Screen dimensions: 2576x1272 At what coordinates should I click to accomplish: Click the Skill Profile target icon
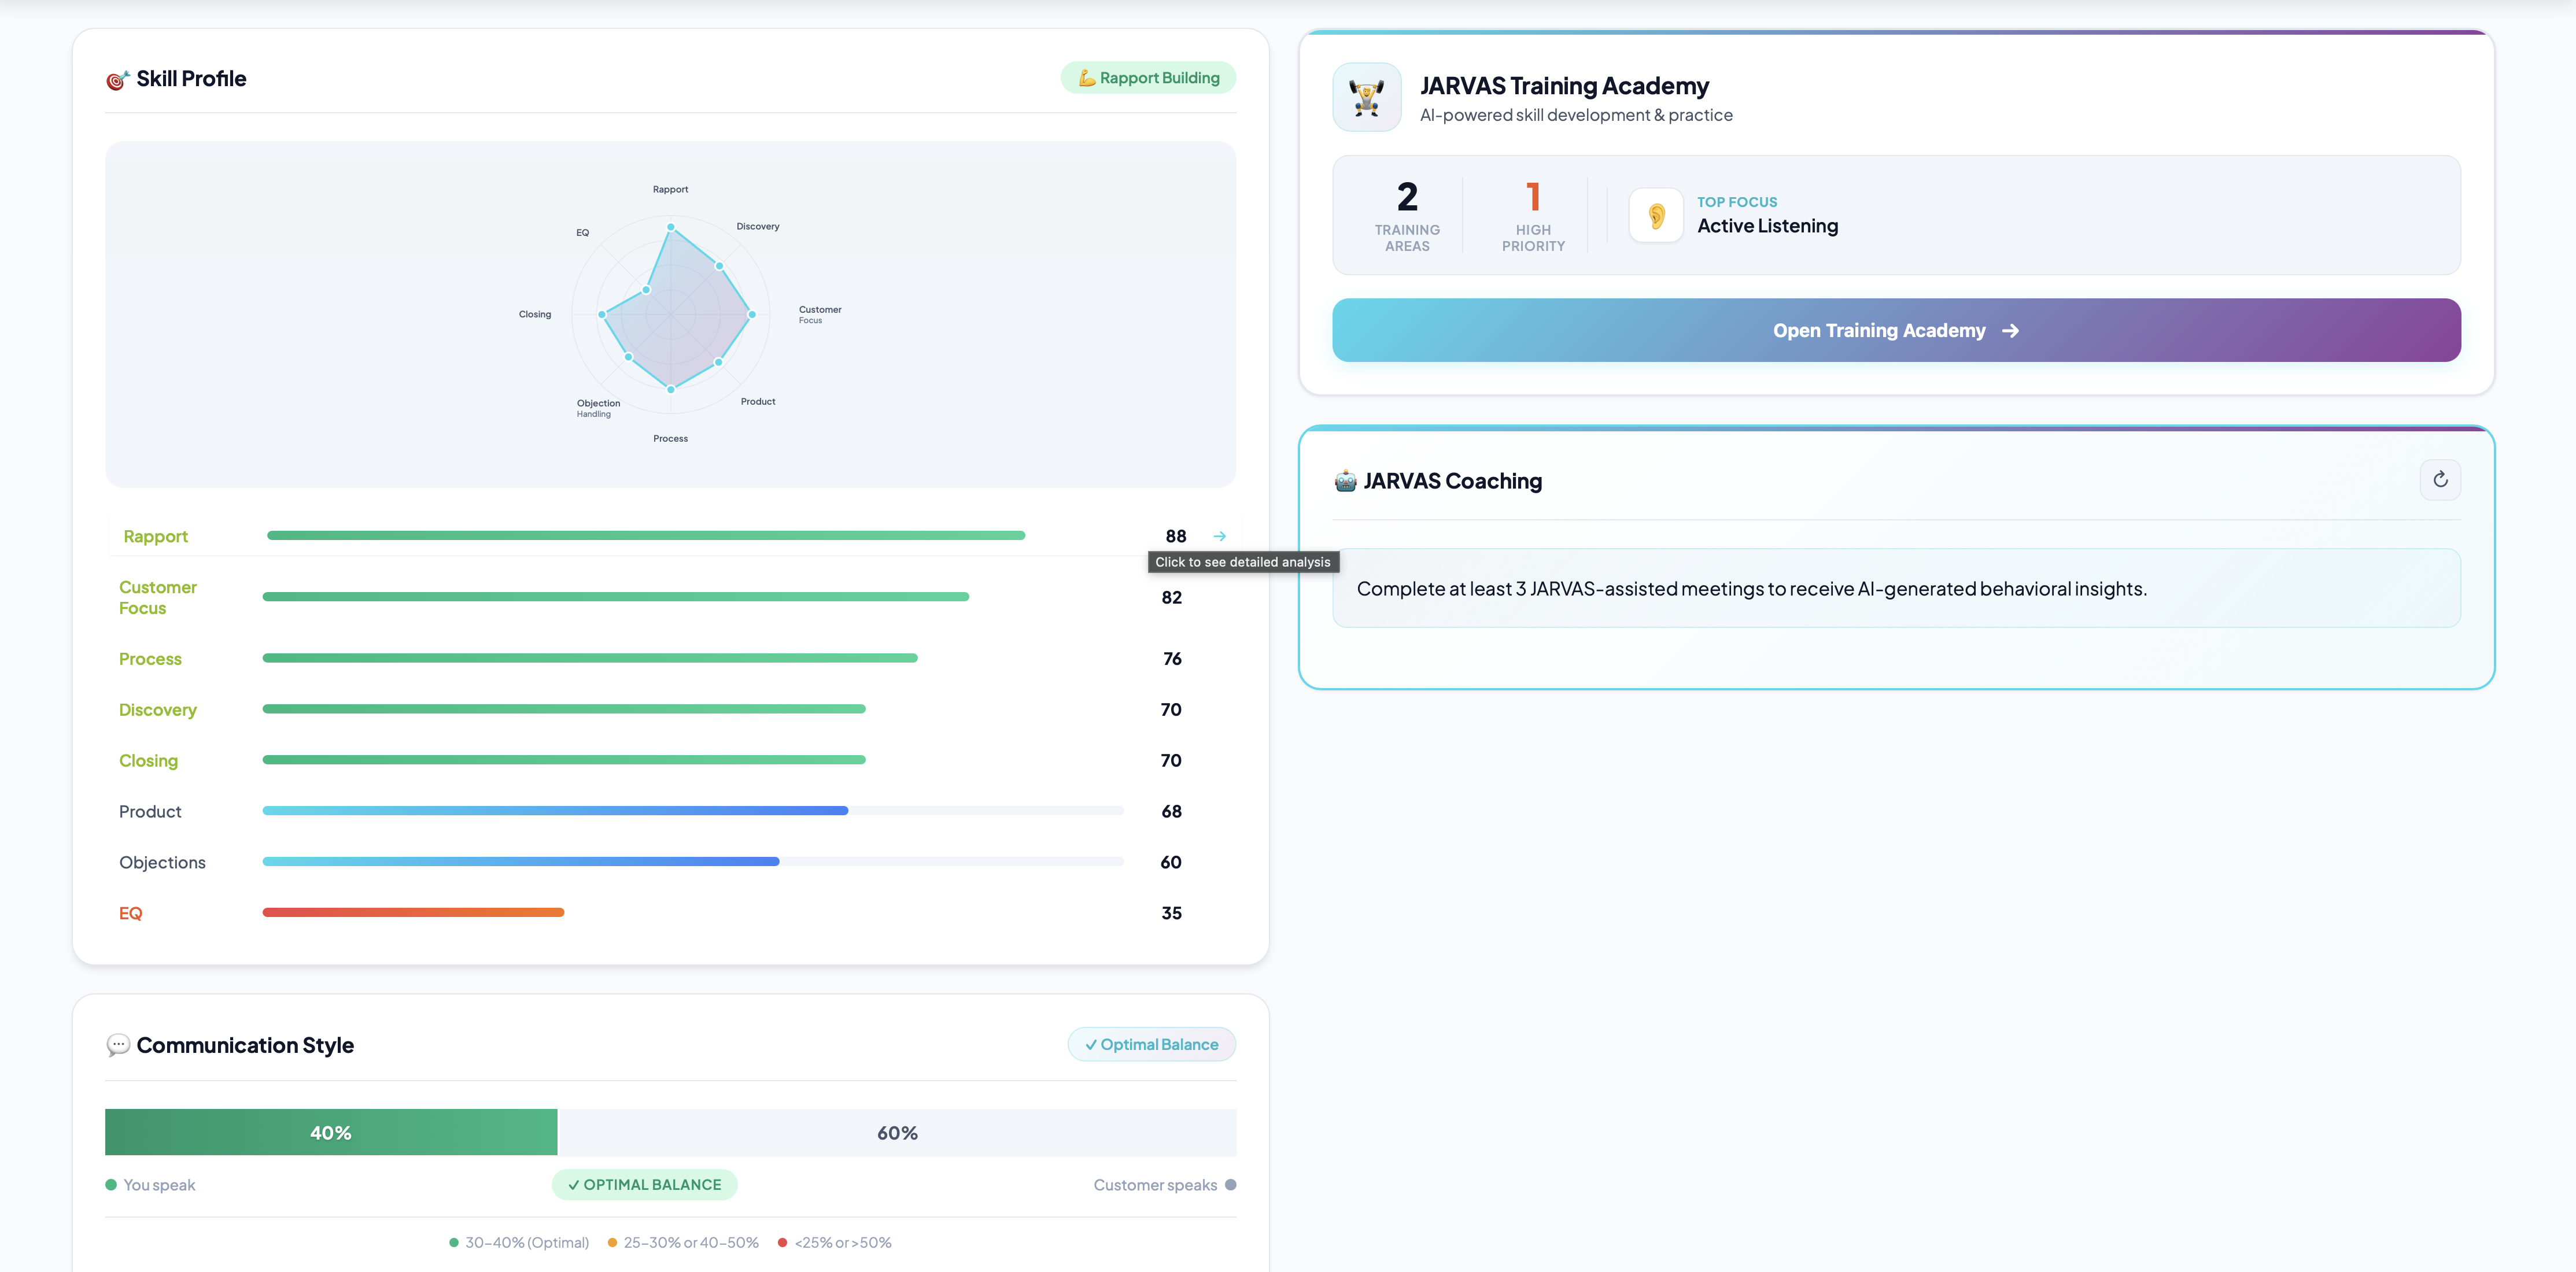[x=117, y=80]
